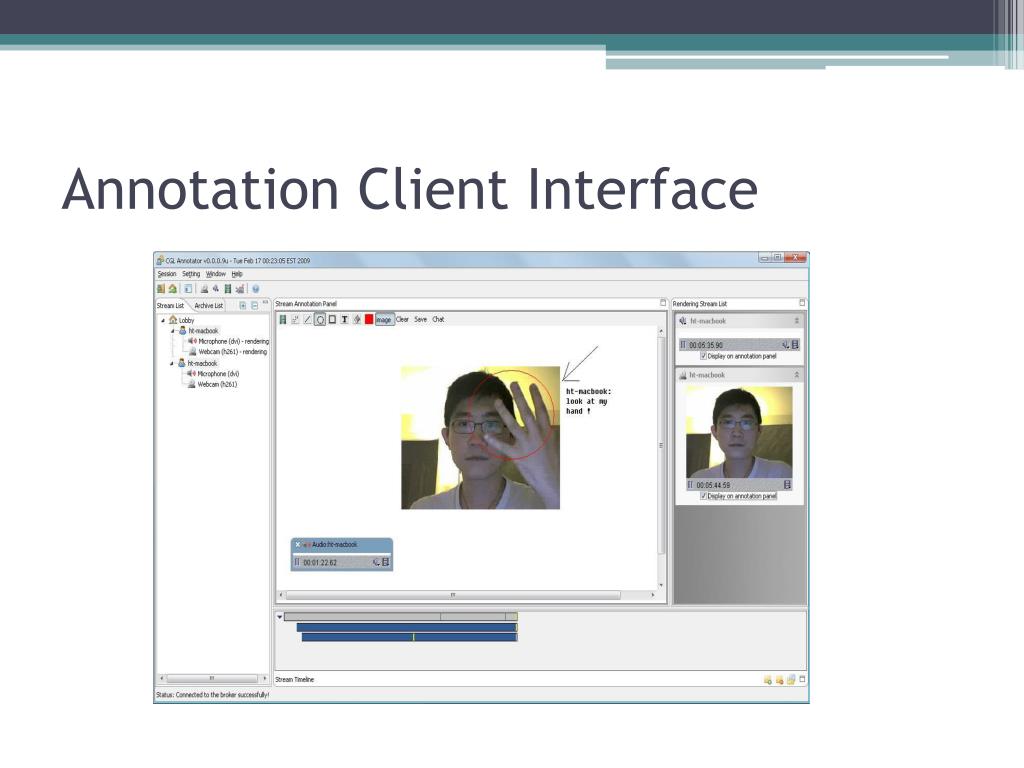
Task: Uncheck 'Display on annotation panel' below webcam thumbnail
Action: [703, 496]
